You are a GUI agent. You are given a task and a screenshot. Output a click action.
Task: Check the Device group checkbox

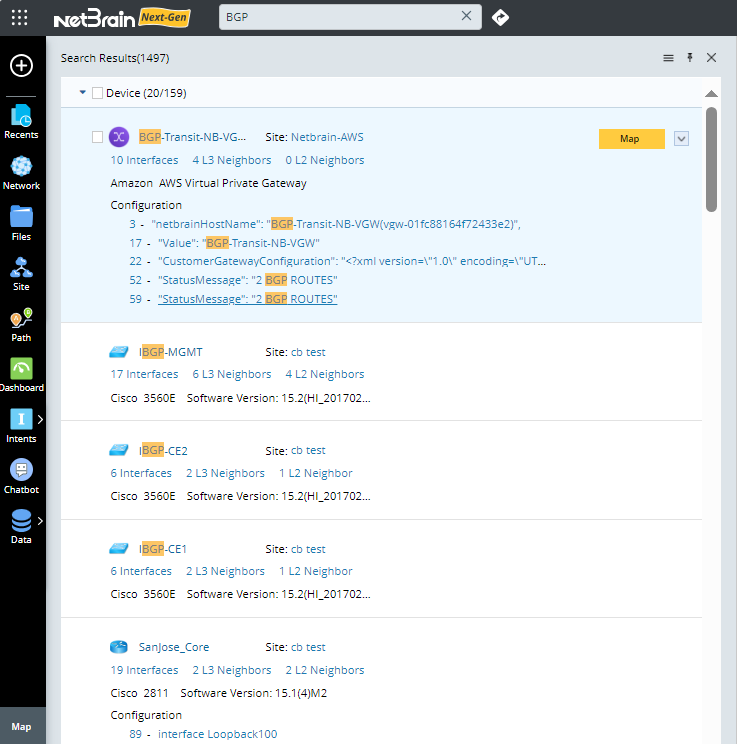(x=97, y=93)
